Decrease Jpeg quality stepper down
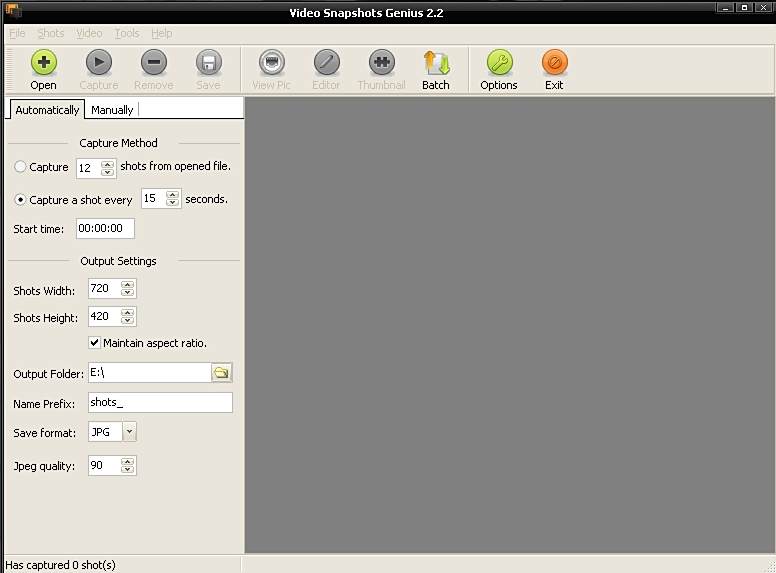Image resolution: width=776 pixels, height=573 pixels. pos(128,470)
